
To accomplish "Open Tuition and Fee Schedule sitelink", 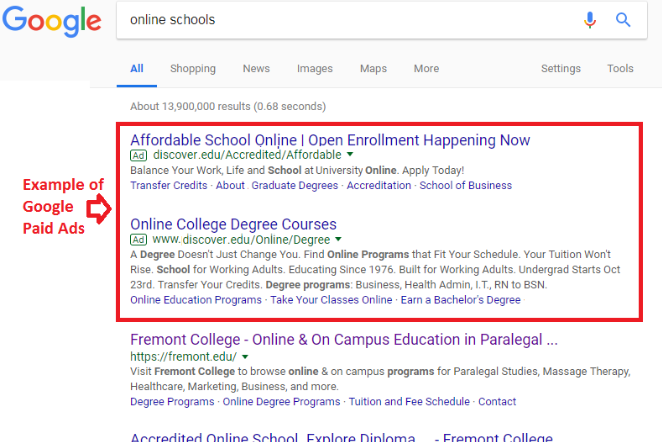I will tap(409, 402).
